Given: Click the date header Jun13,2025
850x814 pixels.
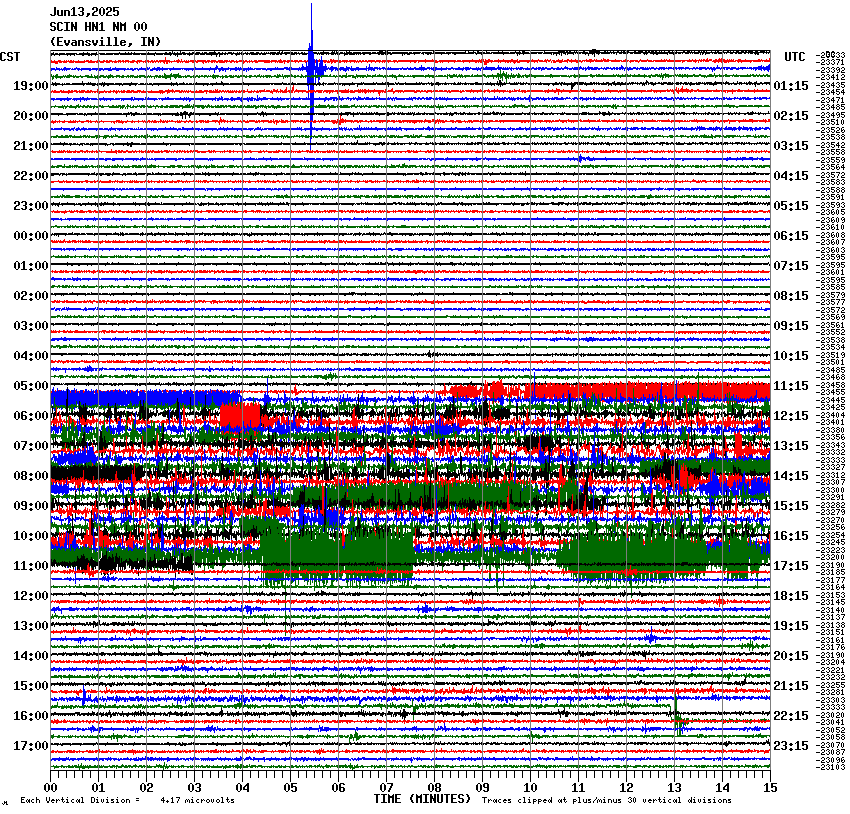Looking at the screenshot, I should point(85,12).
